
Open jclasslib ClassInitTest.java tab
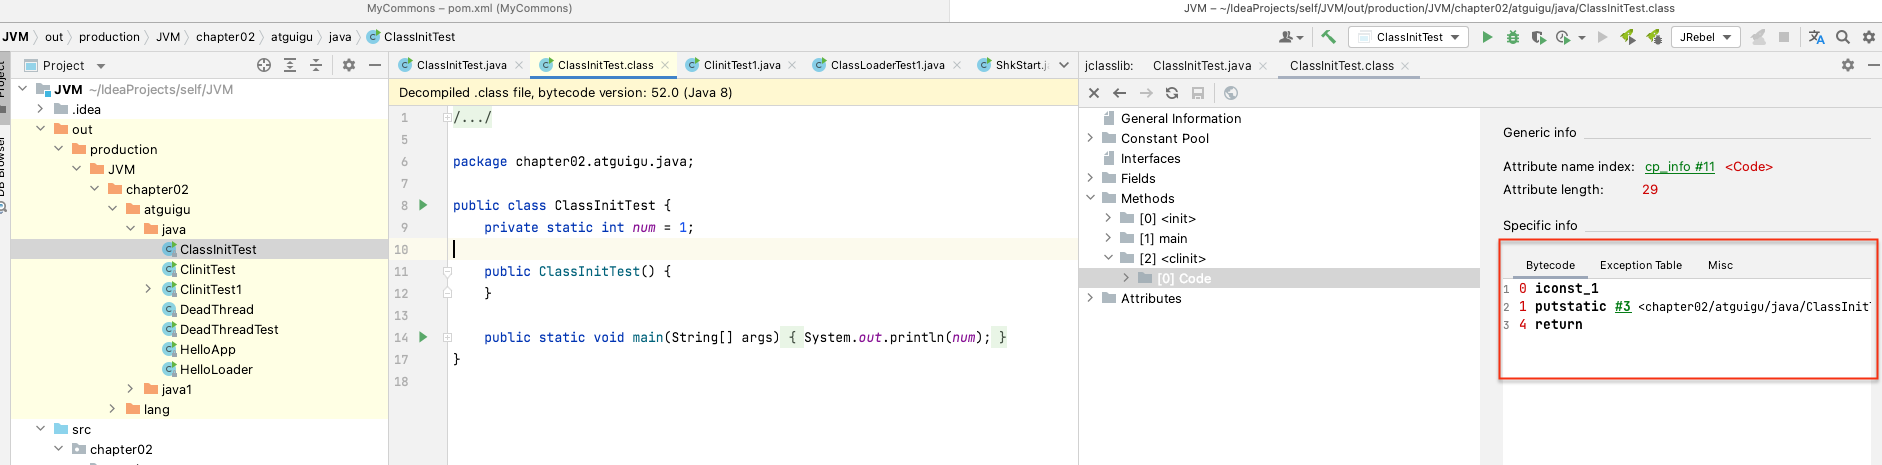pos(1202,66)
